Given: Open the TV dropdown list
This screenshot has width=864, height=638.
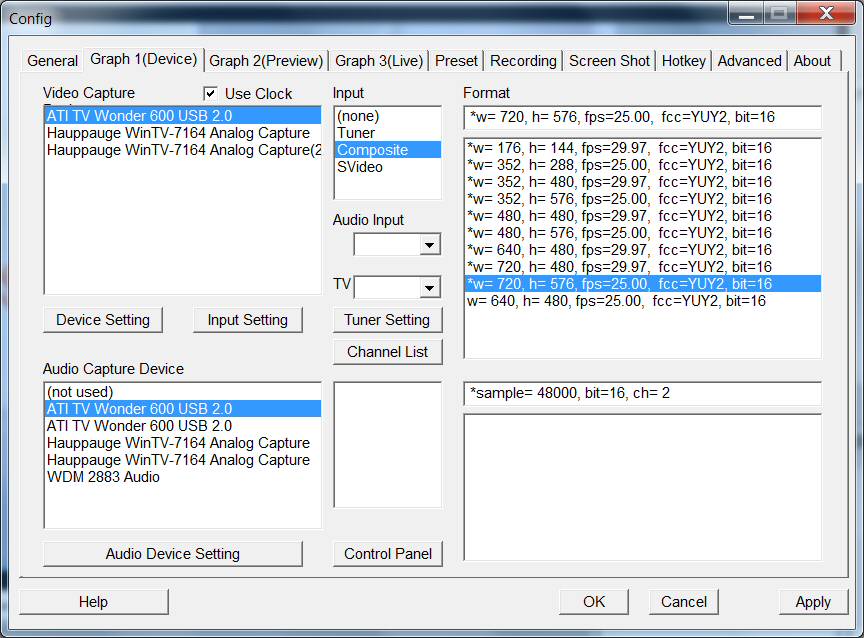Looking at the screenshot, I should pyautogui.click(x=429, y=288).
